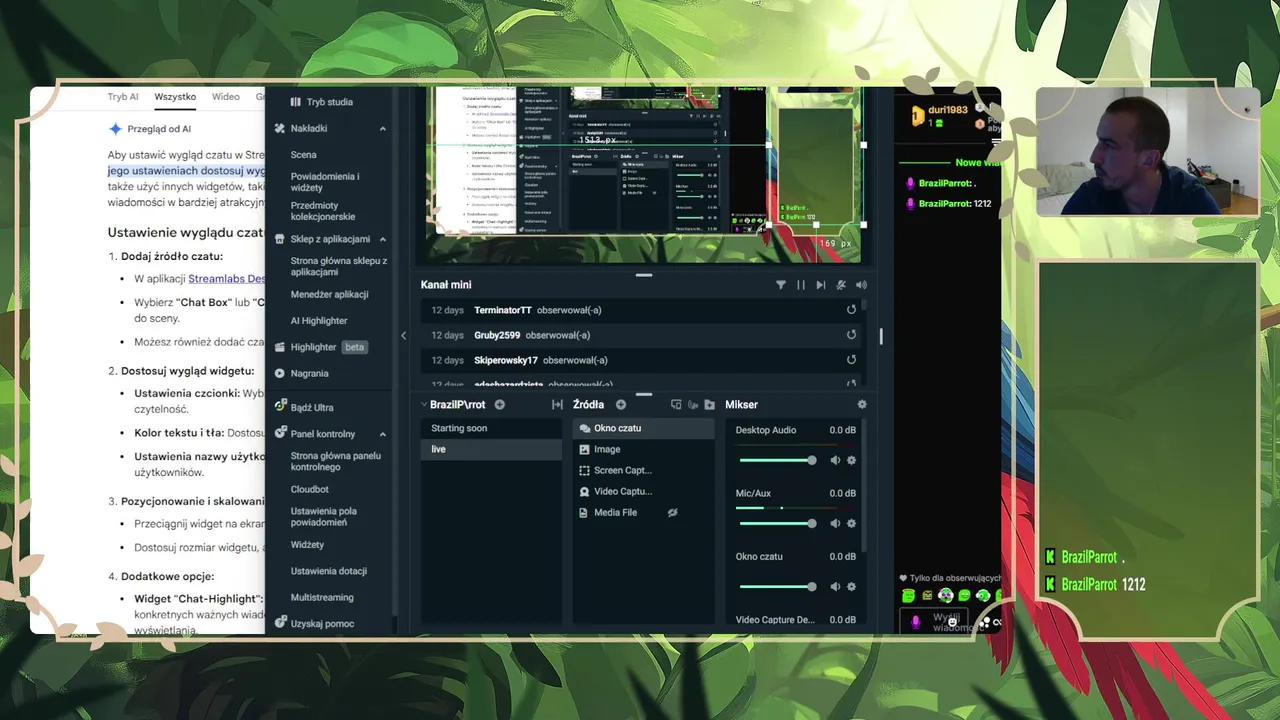Open Desktop Audio settings gear
The height and width of the screenshot is (720, 1280).
pyautogui.click(x=851, y=460)
